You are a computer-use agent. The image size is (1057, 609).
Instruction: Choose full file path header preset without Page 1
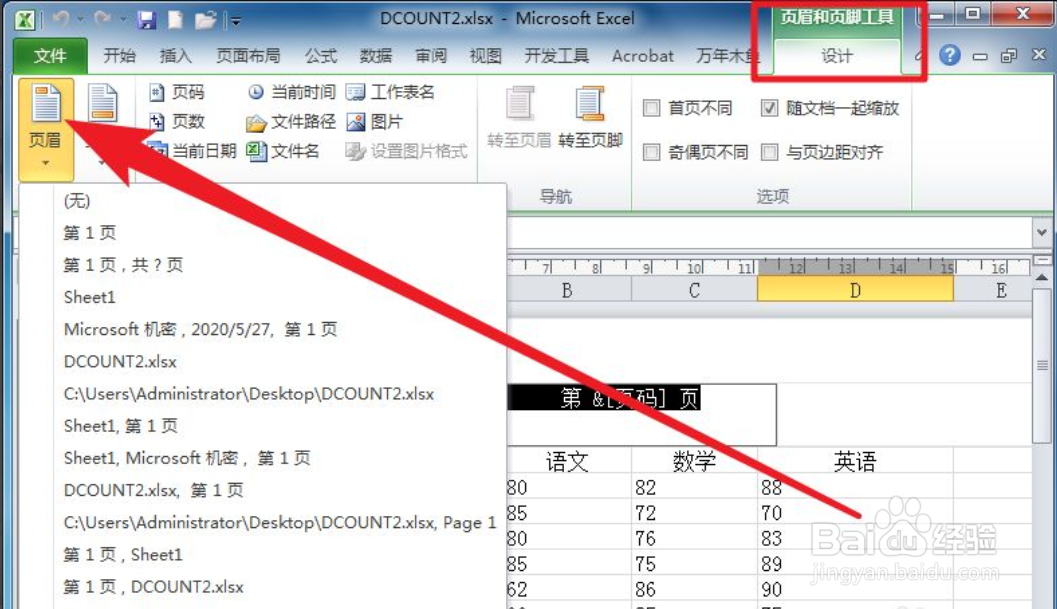pyautogui.click(x=263, y=393)
